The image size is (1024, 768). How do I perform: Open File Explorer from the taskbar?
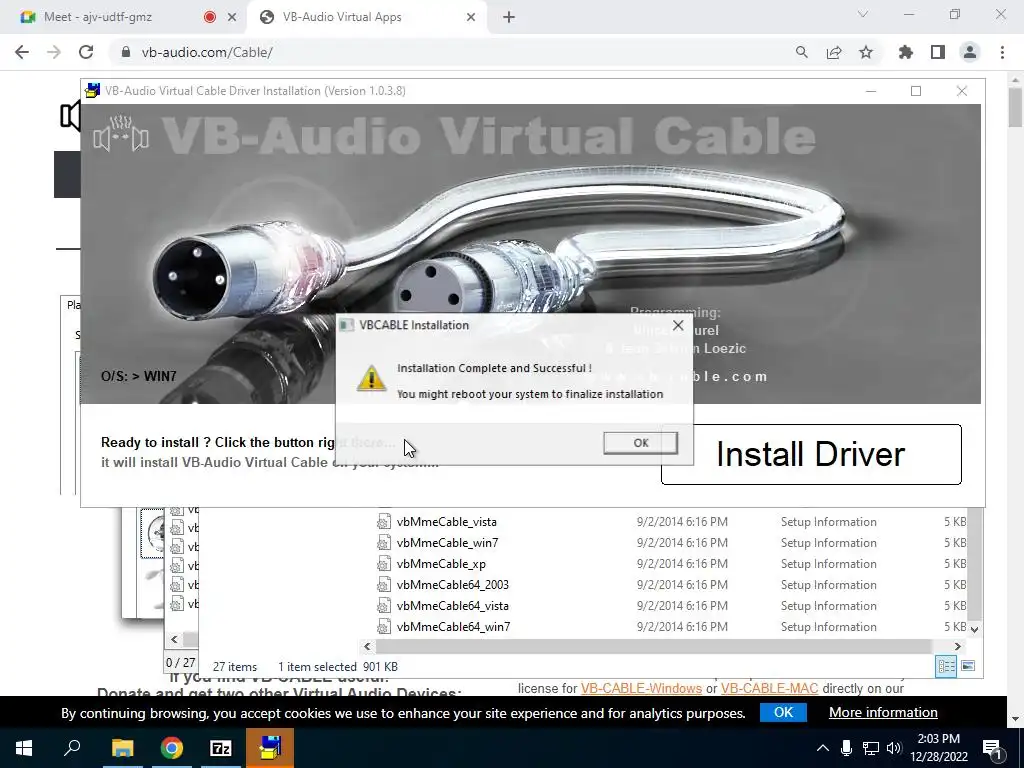click(122, 748)
